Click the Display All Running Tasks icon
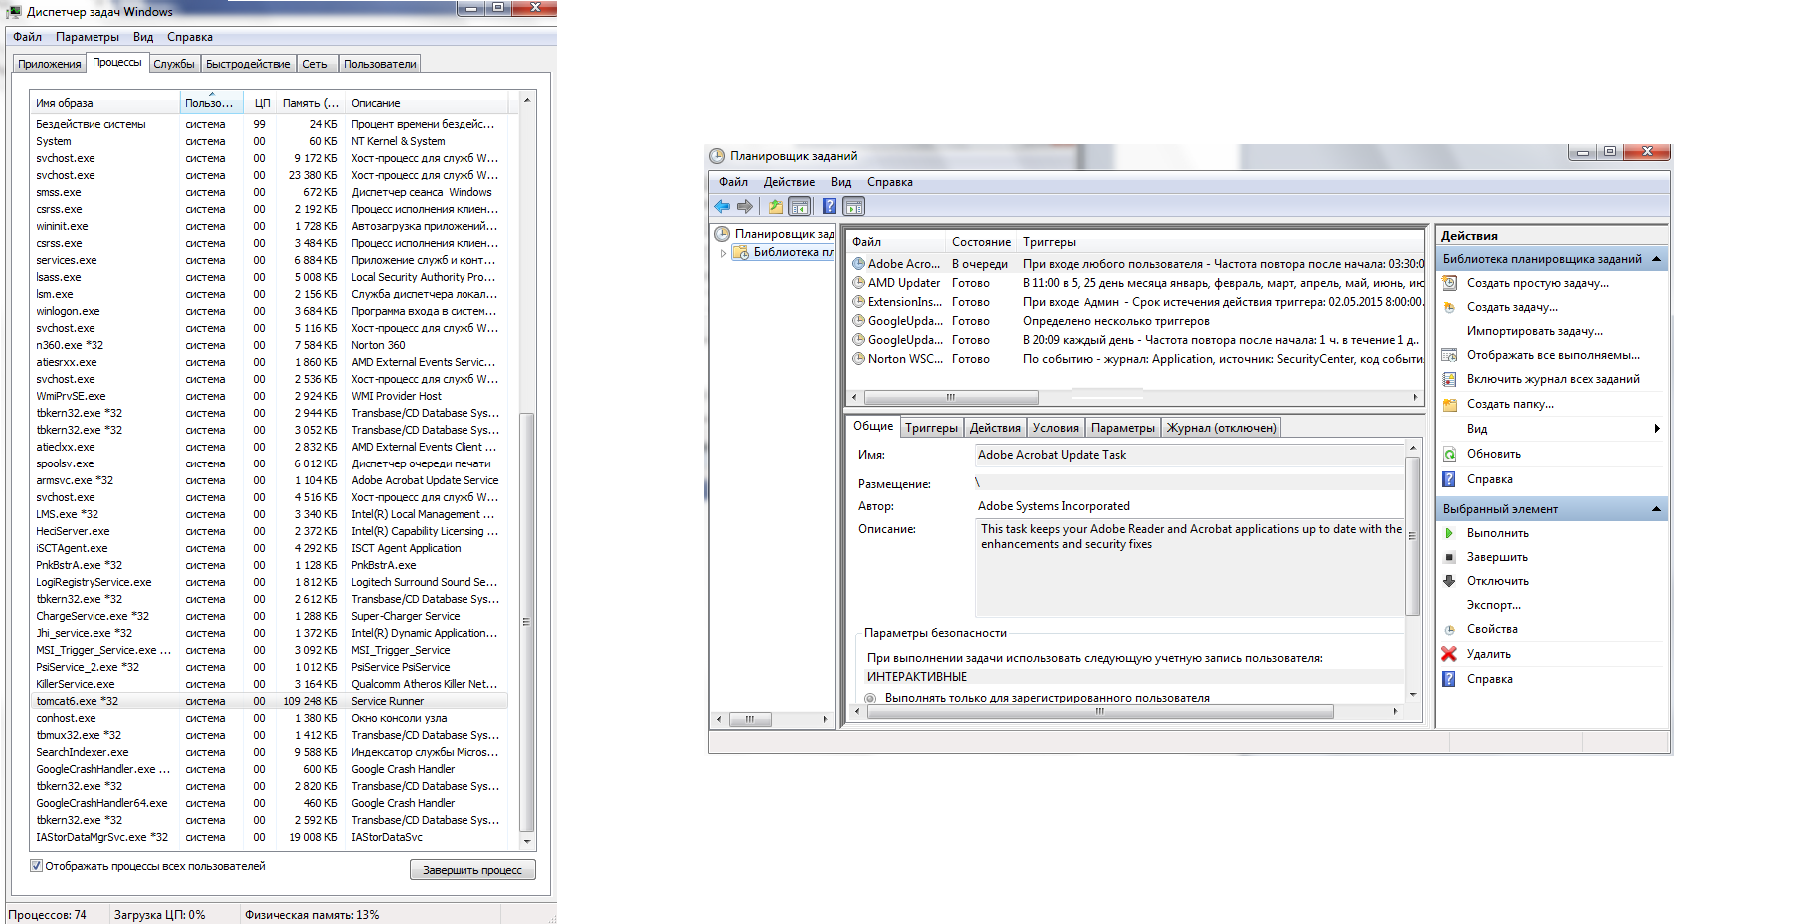 coord(1449,355)
